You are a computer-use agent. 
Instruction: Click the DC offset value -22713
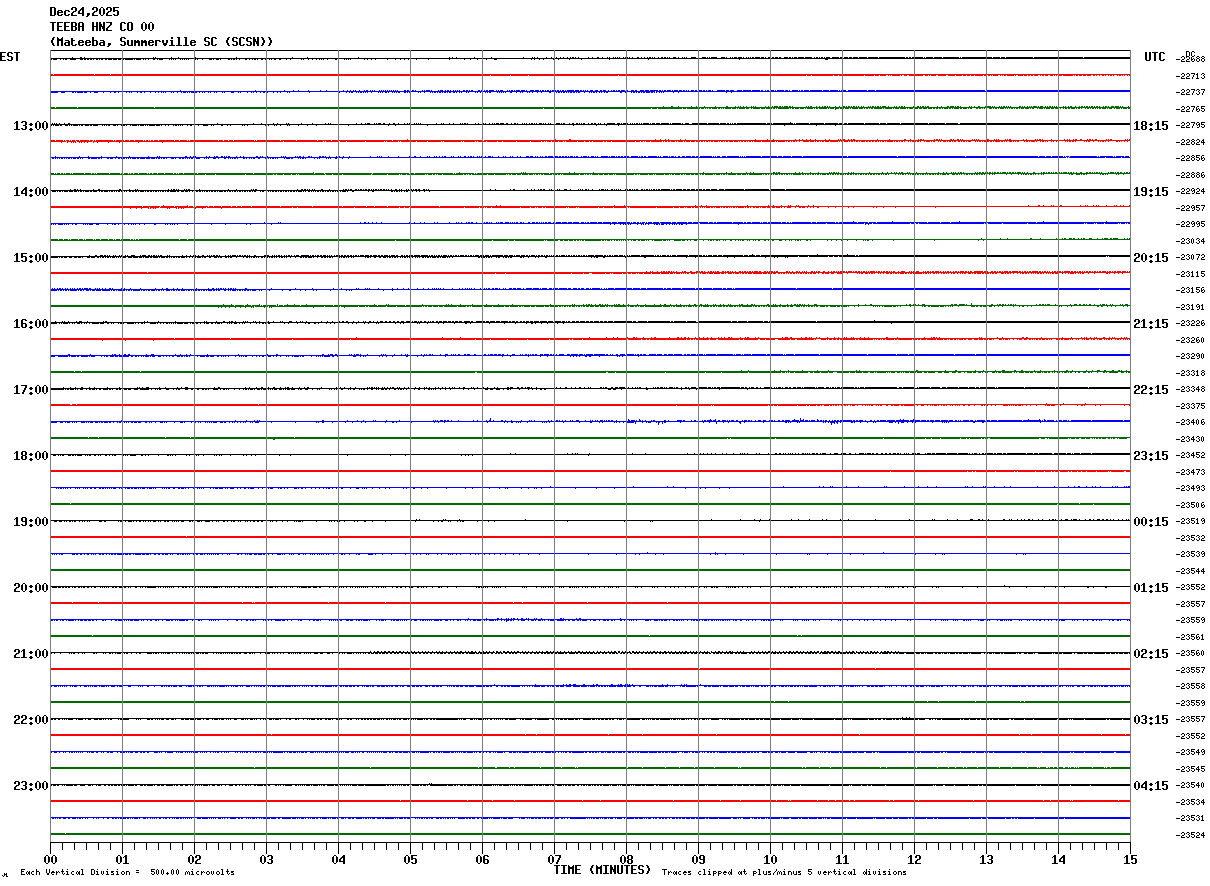pos(1190,76)
